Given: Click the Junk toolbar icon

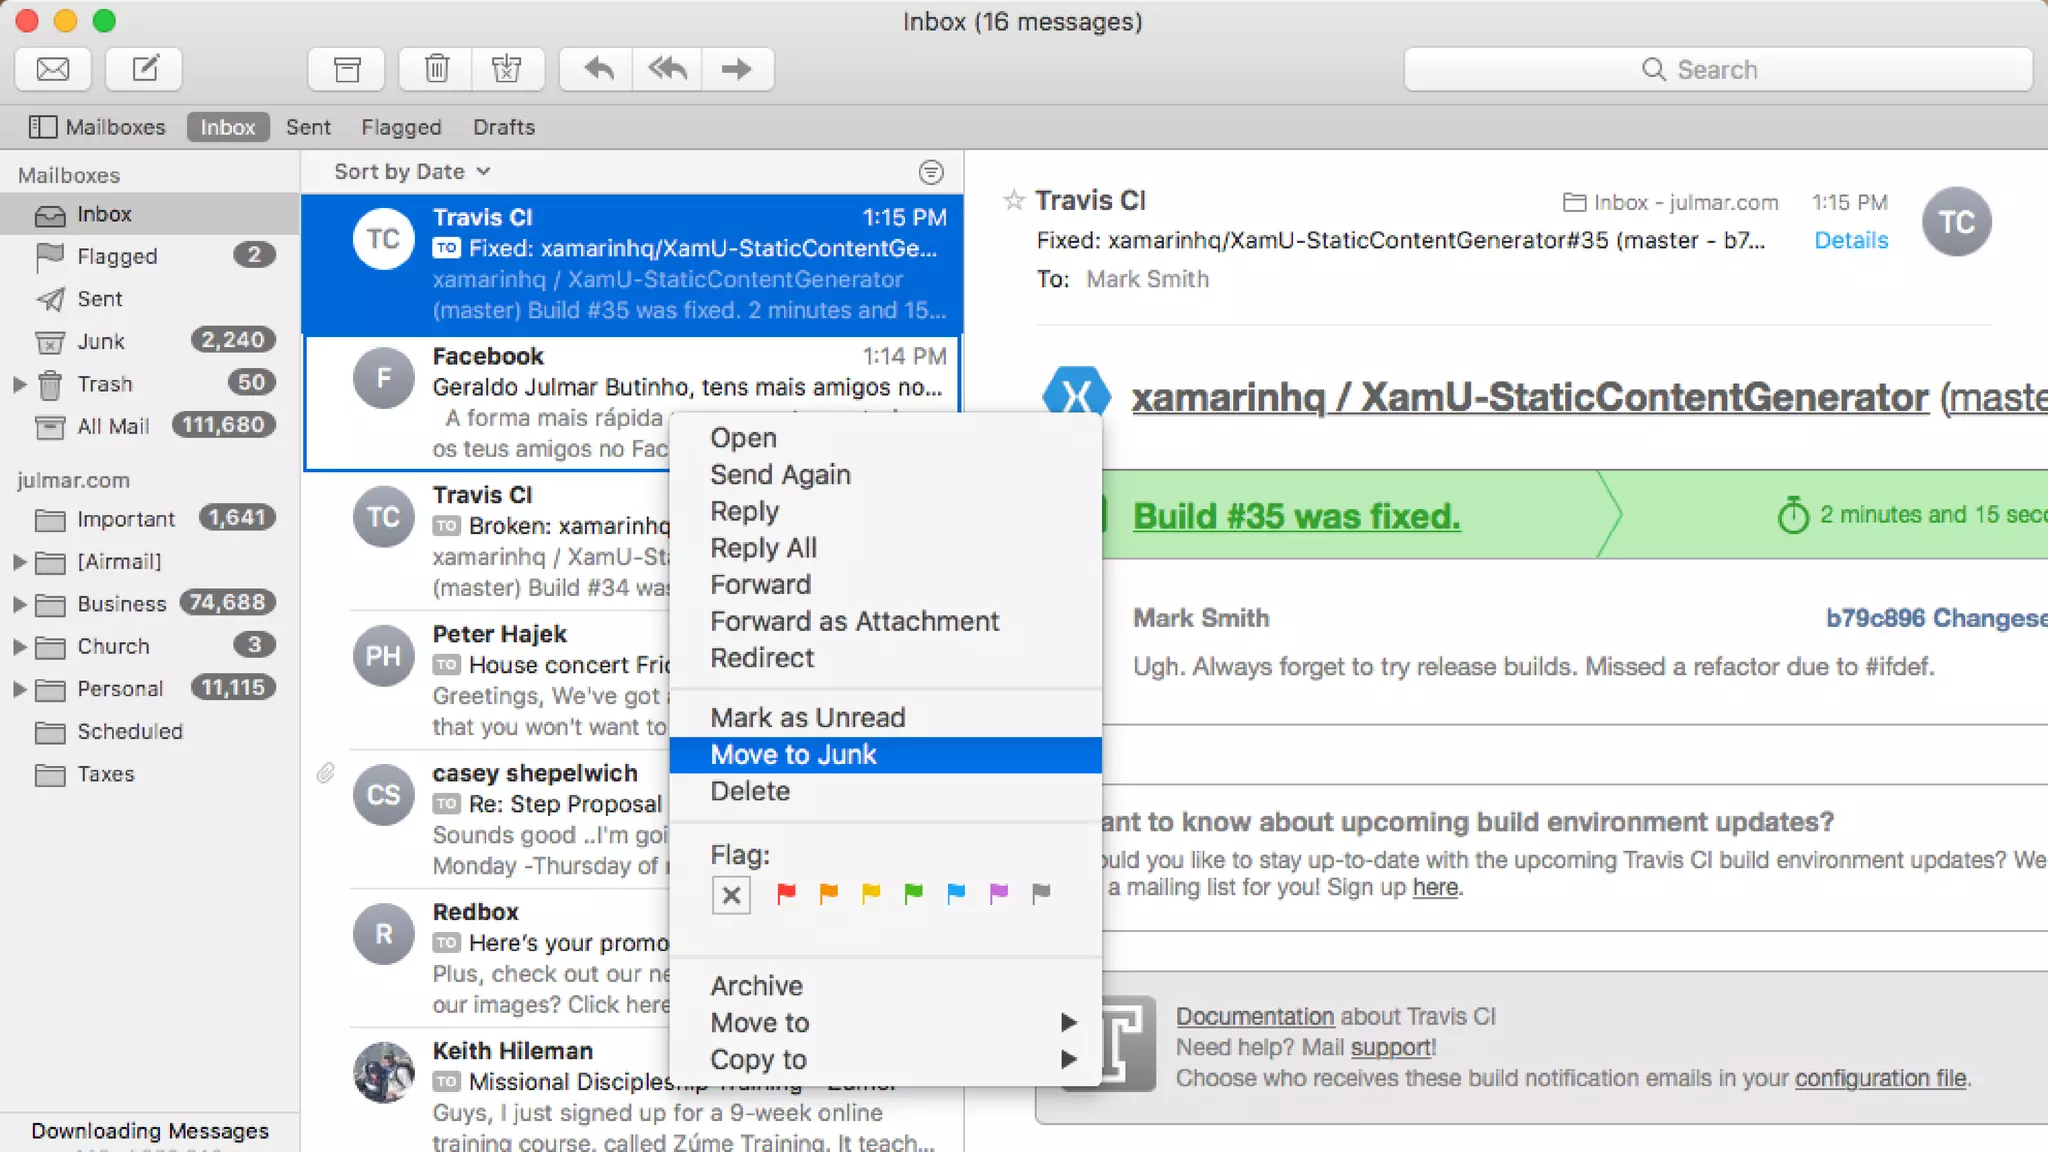Looking at the screenshot, I should pyautogui.click(x=507, y=69).
